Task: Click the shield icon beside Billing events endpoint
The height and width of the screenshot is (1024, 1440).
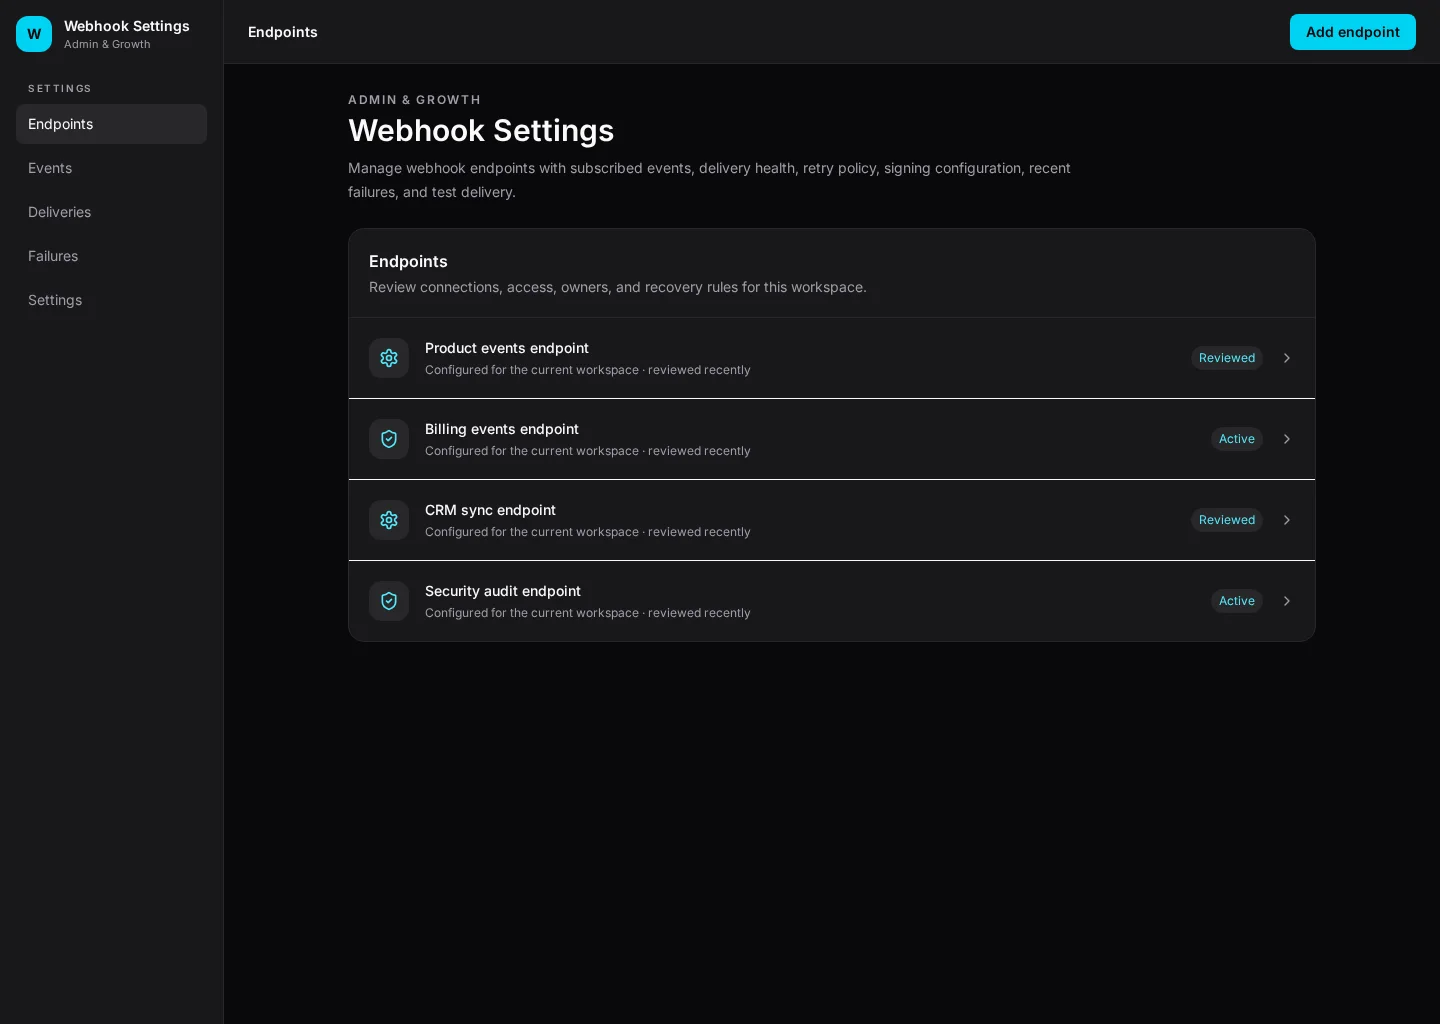Action: point(389,439)
